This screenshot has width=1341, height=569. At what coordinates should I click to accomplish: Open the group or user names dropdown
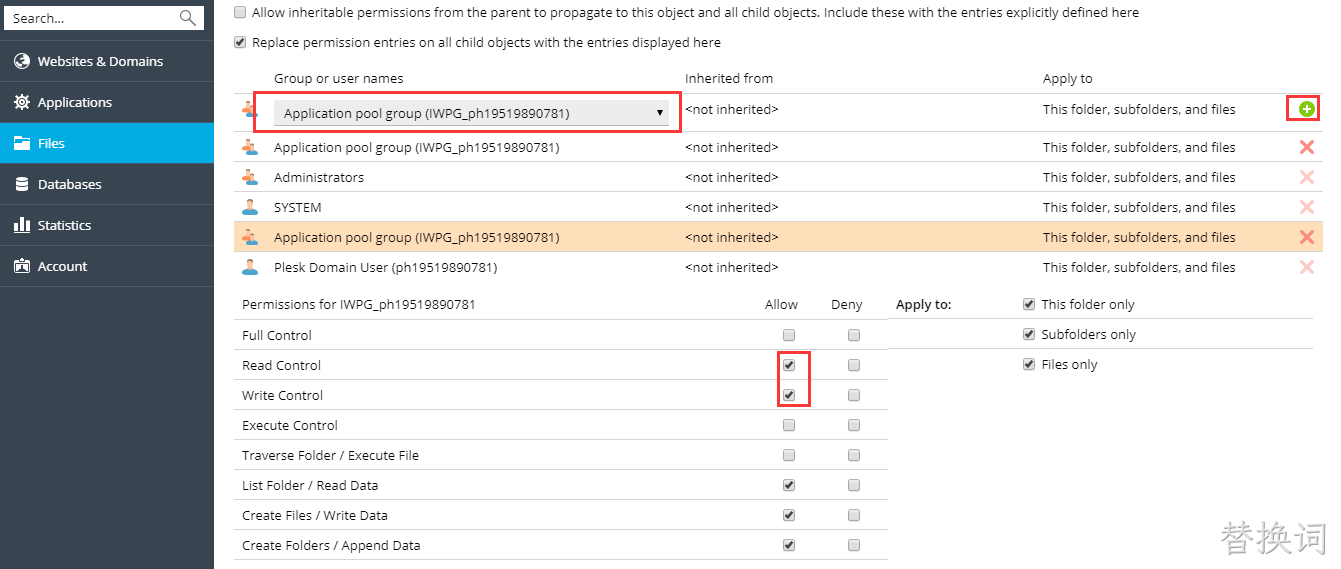[471, 113]
